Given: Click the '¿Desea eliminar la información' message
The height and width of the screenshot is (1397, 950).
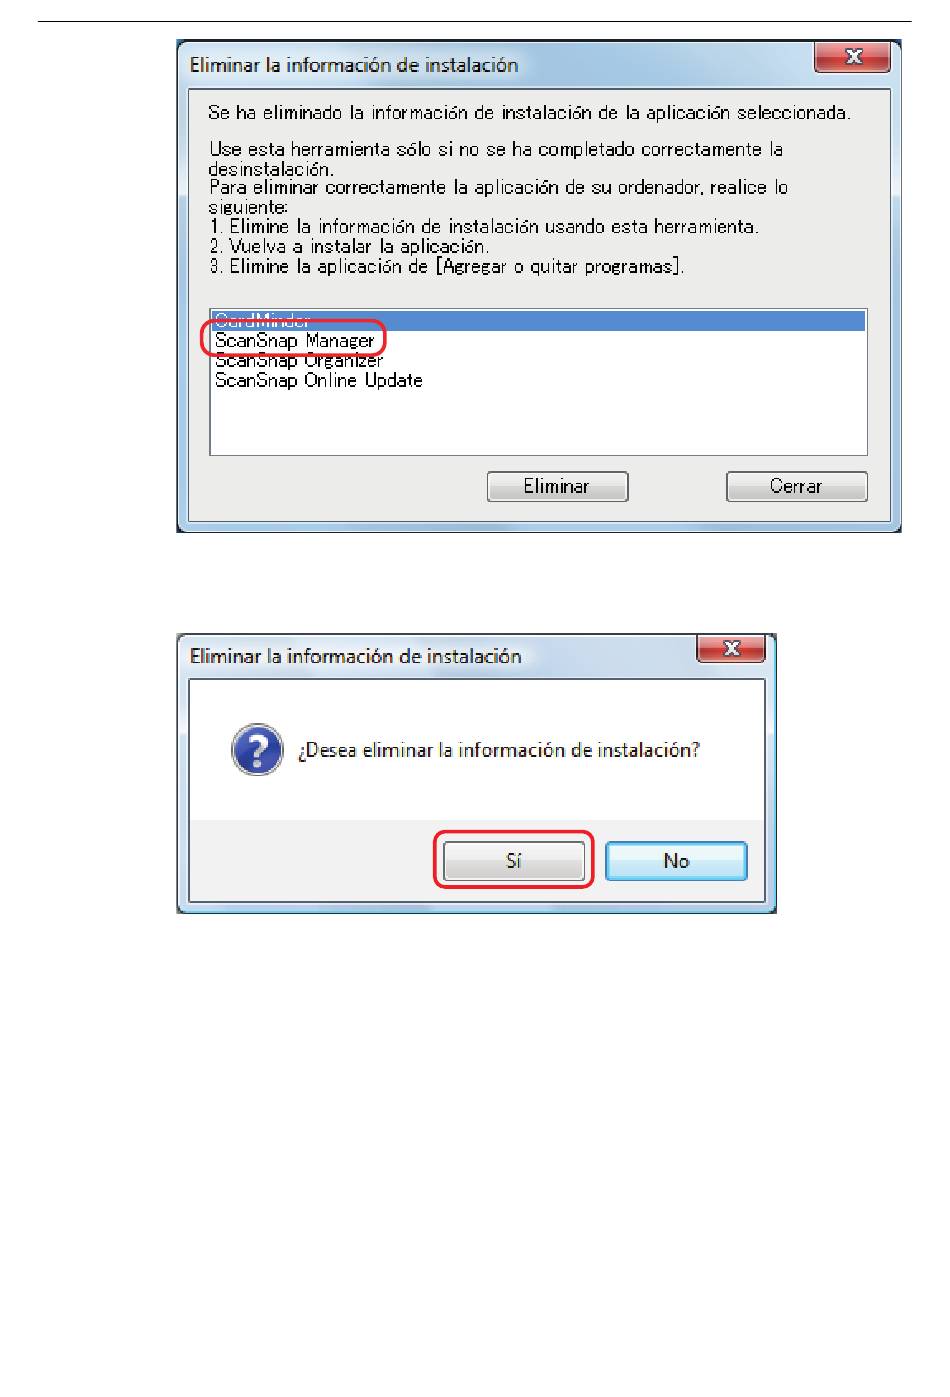Looking at the screenshot, I should [498, 750].
